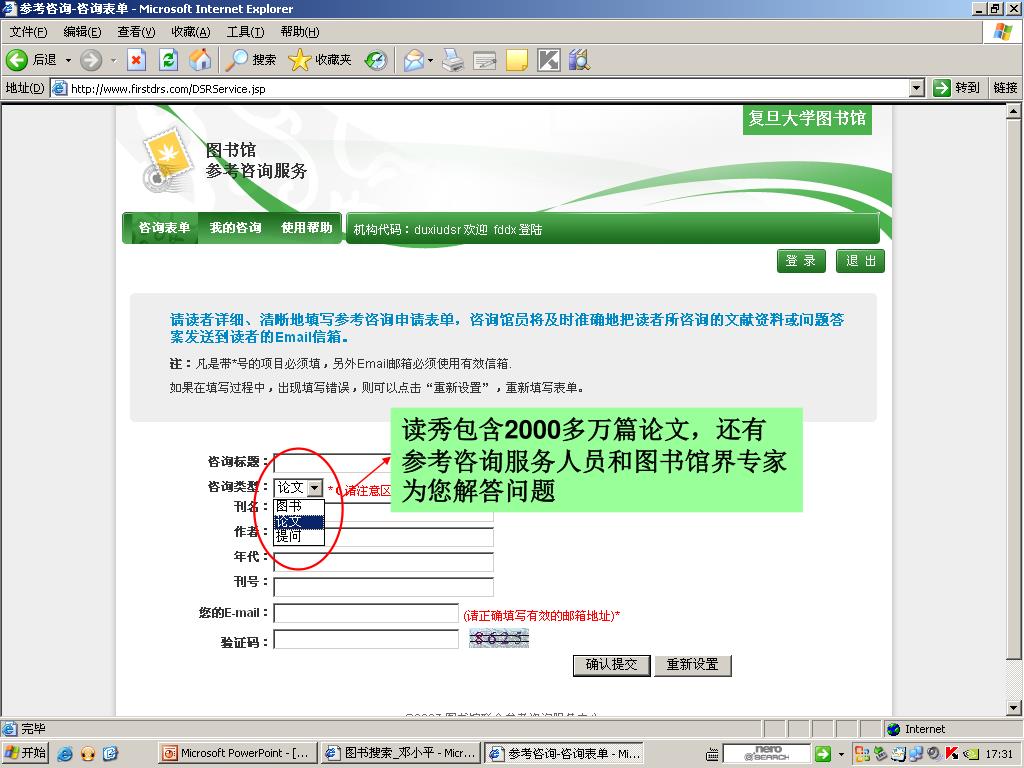Switch to the 咨询表单 tab
The image size is (1024, 768).
(x=163, y=228)
